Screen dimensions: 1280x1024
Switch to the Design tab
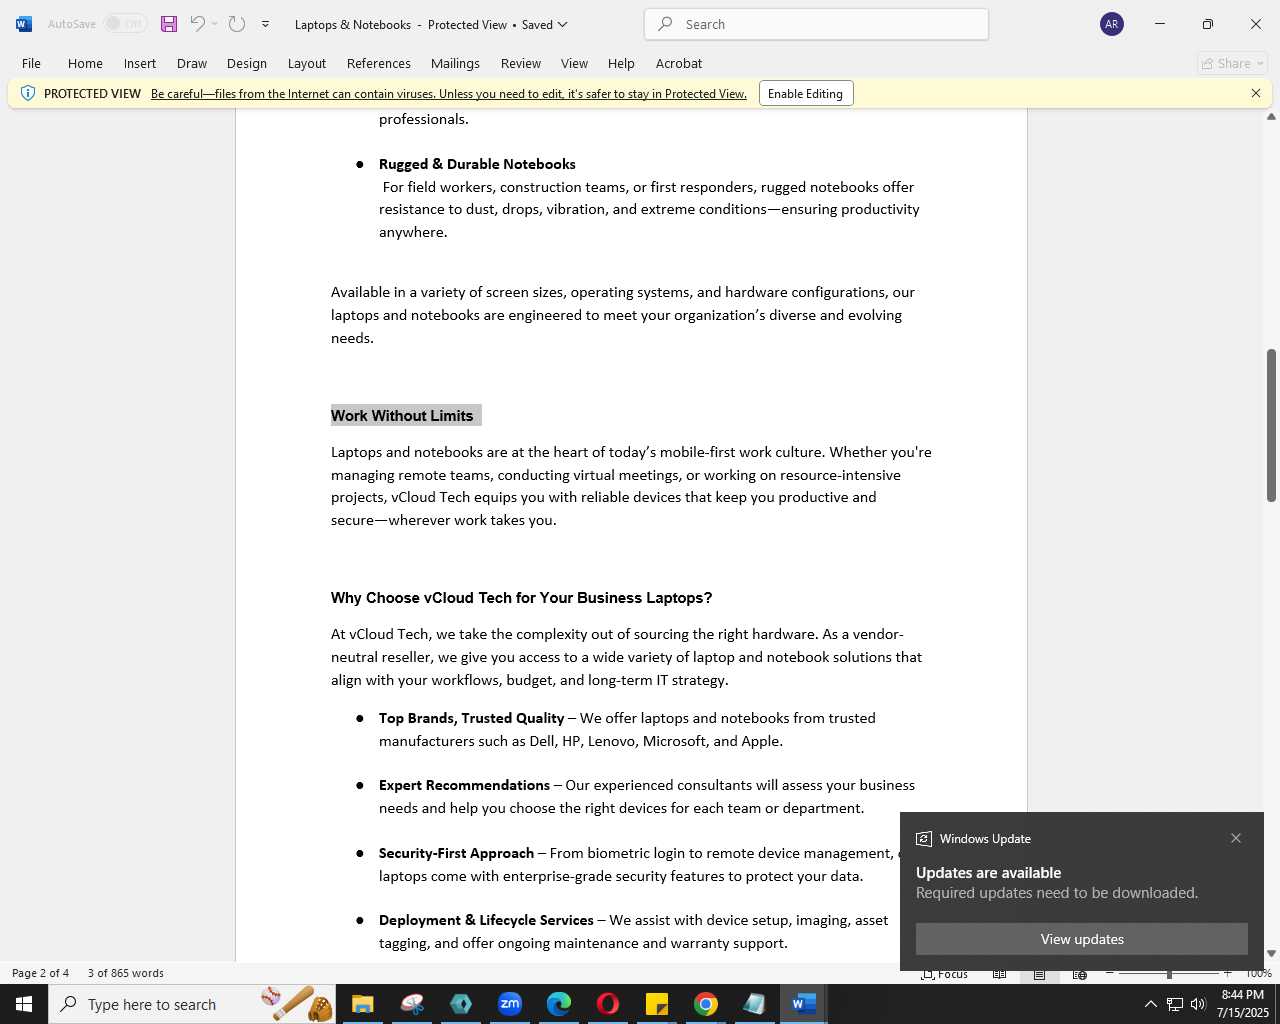click(247, 63)
